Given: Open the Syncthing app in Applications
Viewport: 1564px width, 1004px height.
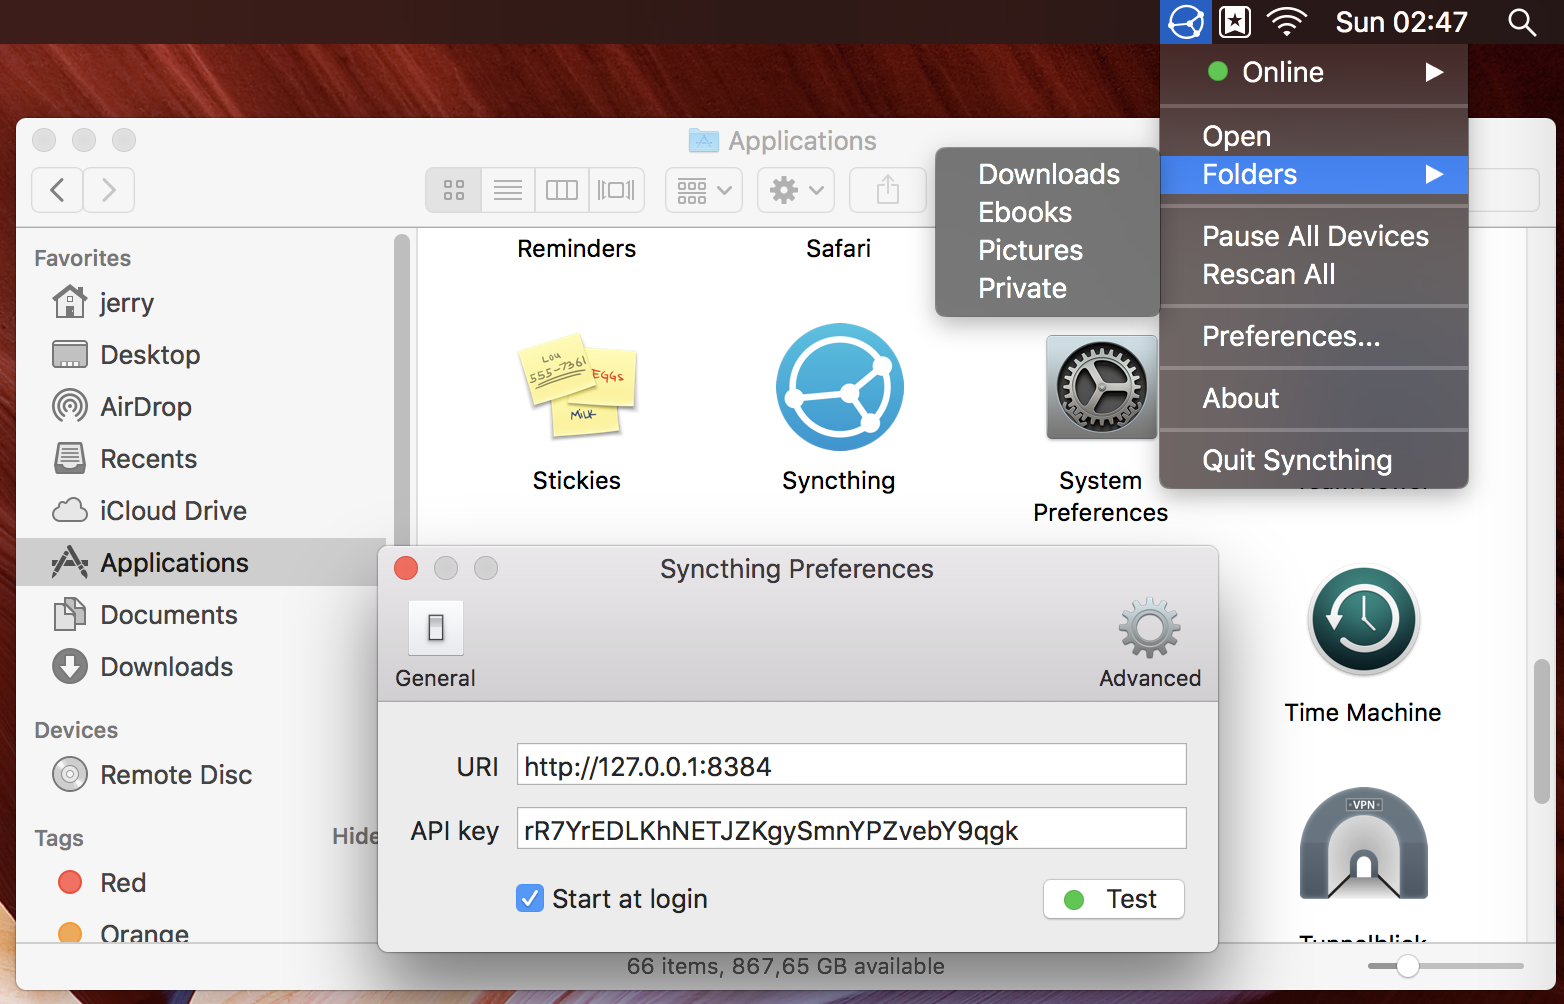Looking at the screenshot, I should [839, 387].
